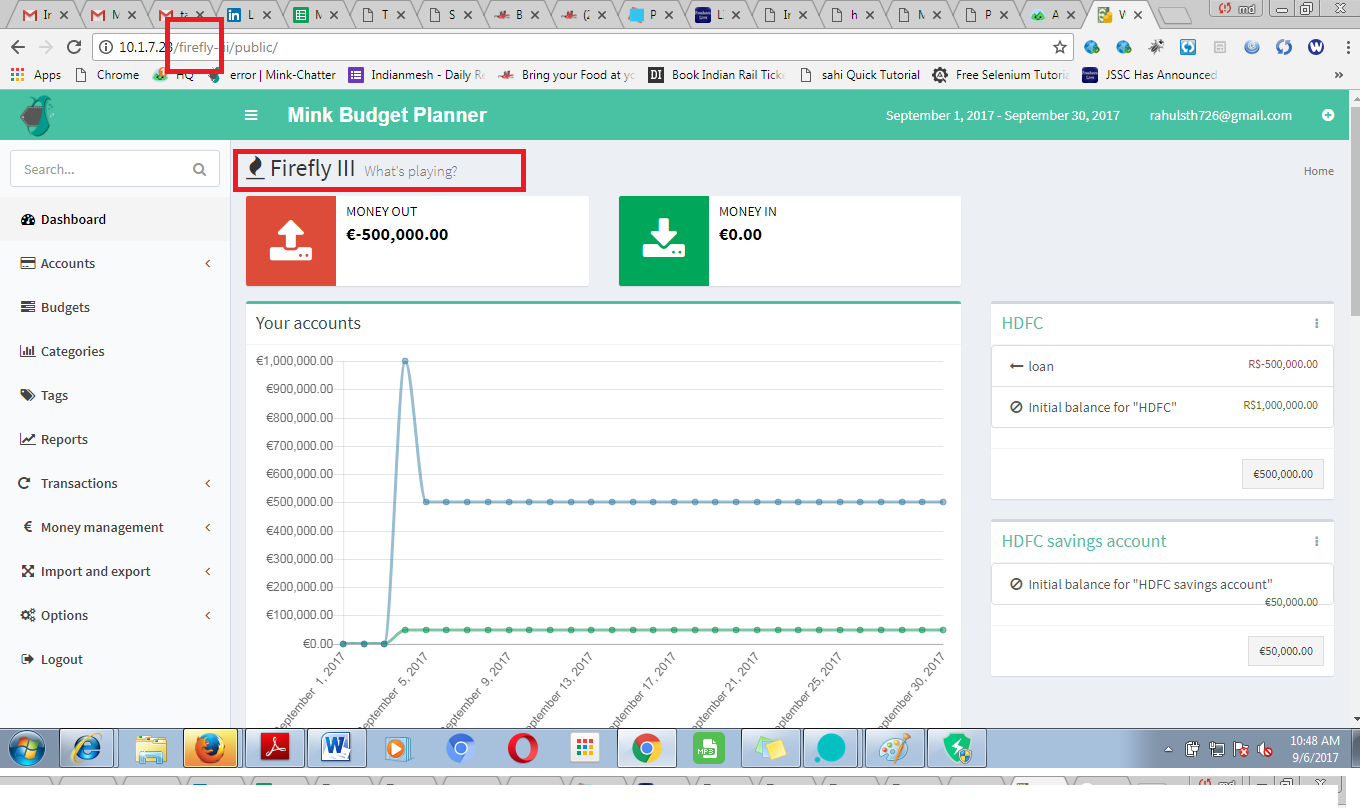Launch Internet Explorer from taskbar
1360x808 pixels.
click(87, 748)
